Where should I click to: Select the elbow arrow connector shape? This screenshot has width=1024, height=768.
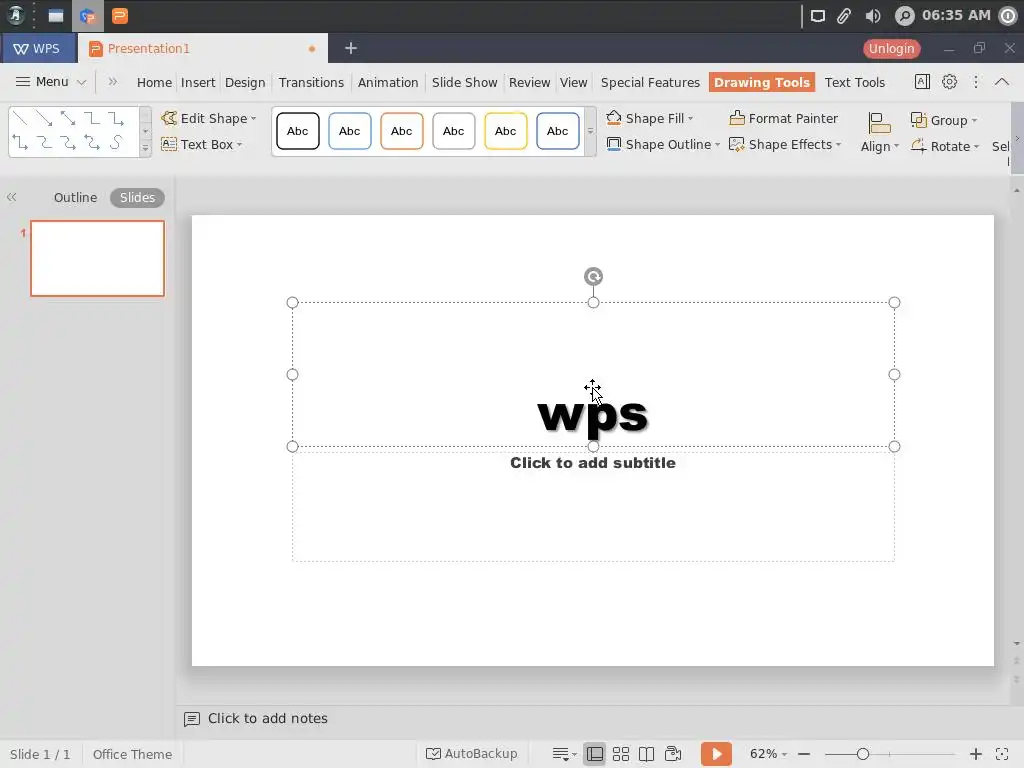(x=116, y=118)
